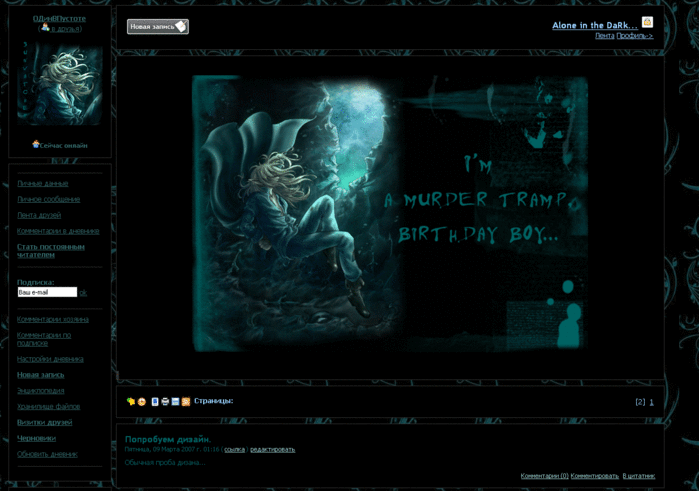Click the 'Подписка:' label text
This screenshot has height=491, width=699.
(35, 282)
